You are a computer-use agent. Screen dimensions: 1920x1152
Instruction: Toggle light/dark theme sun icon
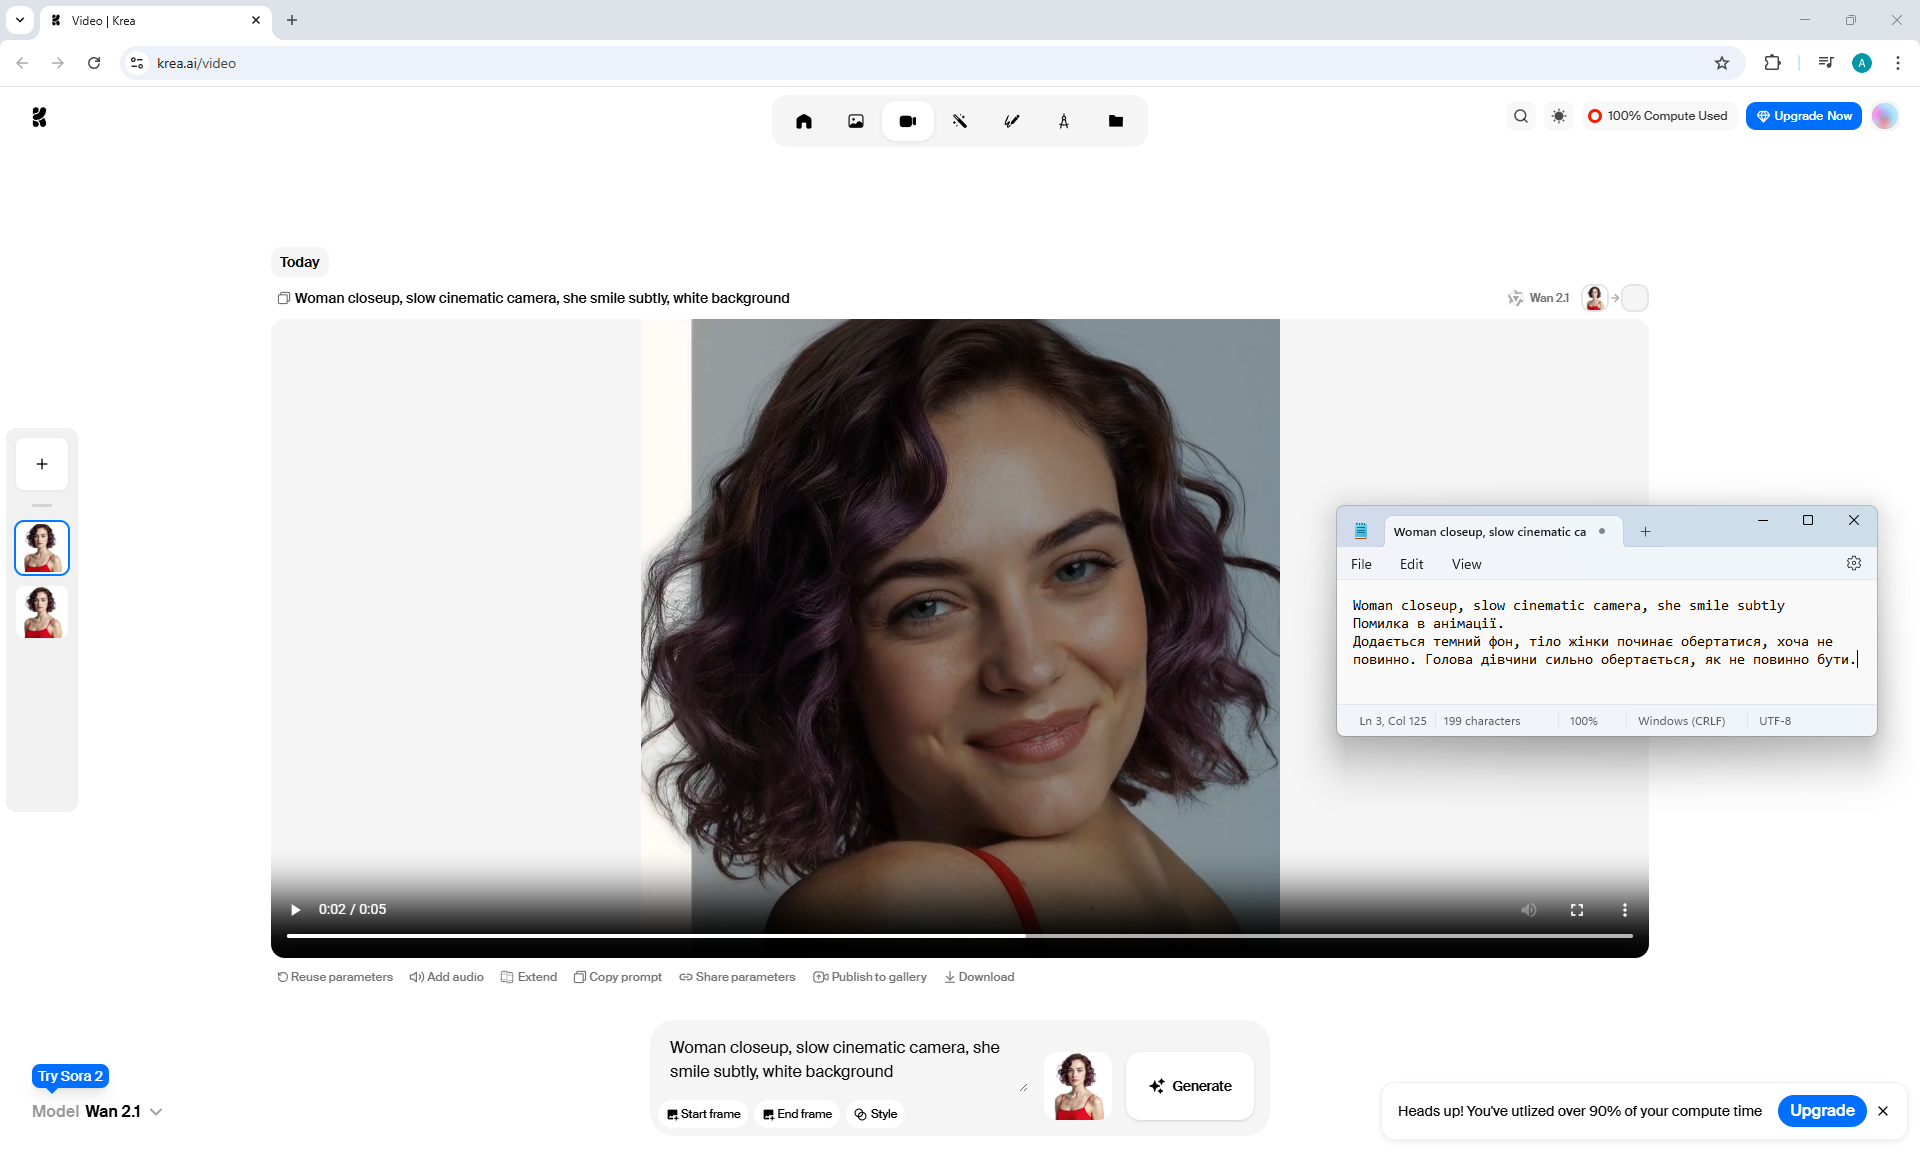coord(1558,116)
